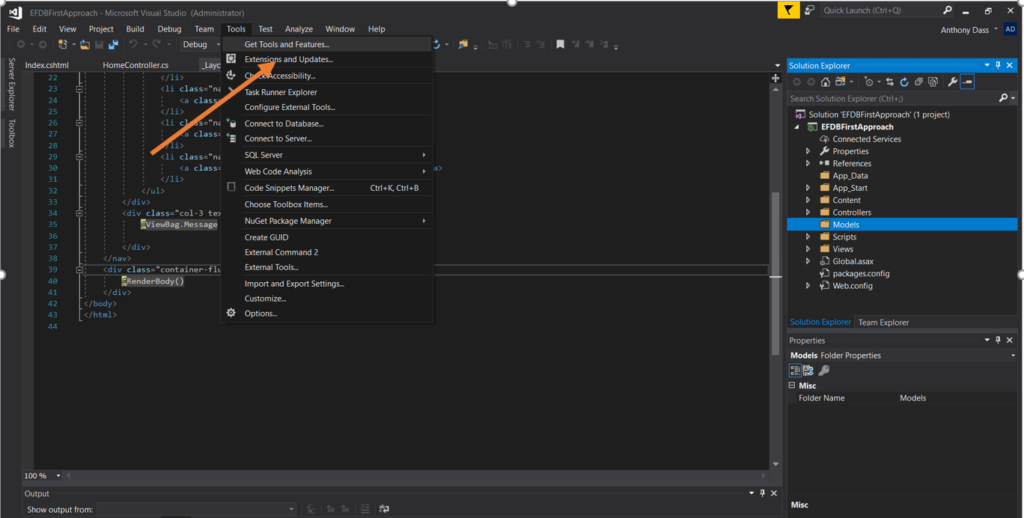This screenshot has width=1024, height=518.
Task: Open the Analyze menu
Action: coord(299,29)
